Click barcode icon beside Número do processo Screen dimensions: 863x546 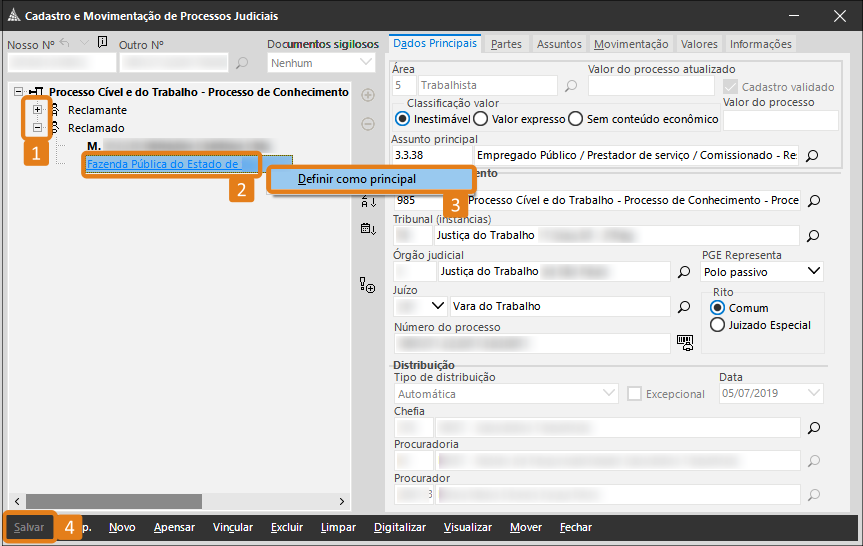pos(684,342)
